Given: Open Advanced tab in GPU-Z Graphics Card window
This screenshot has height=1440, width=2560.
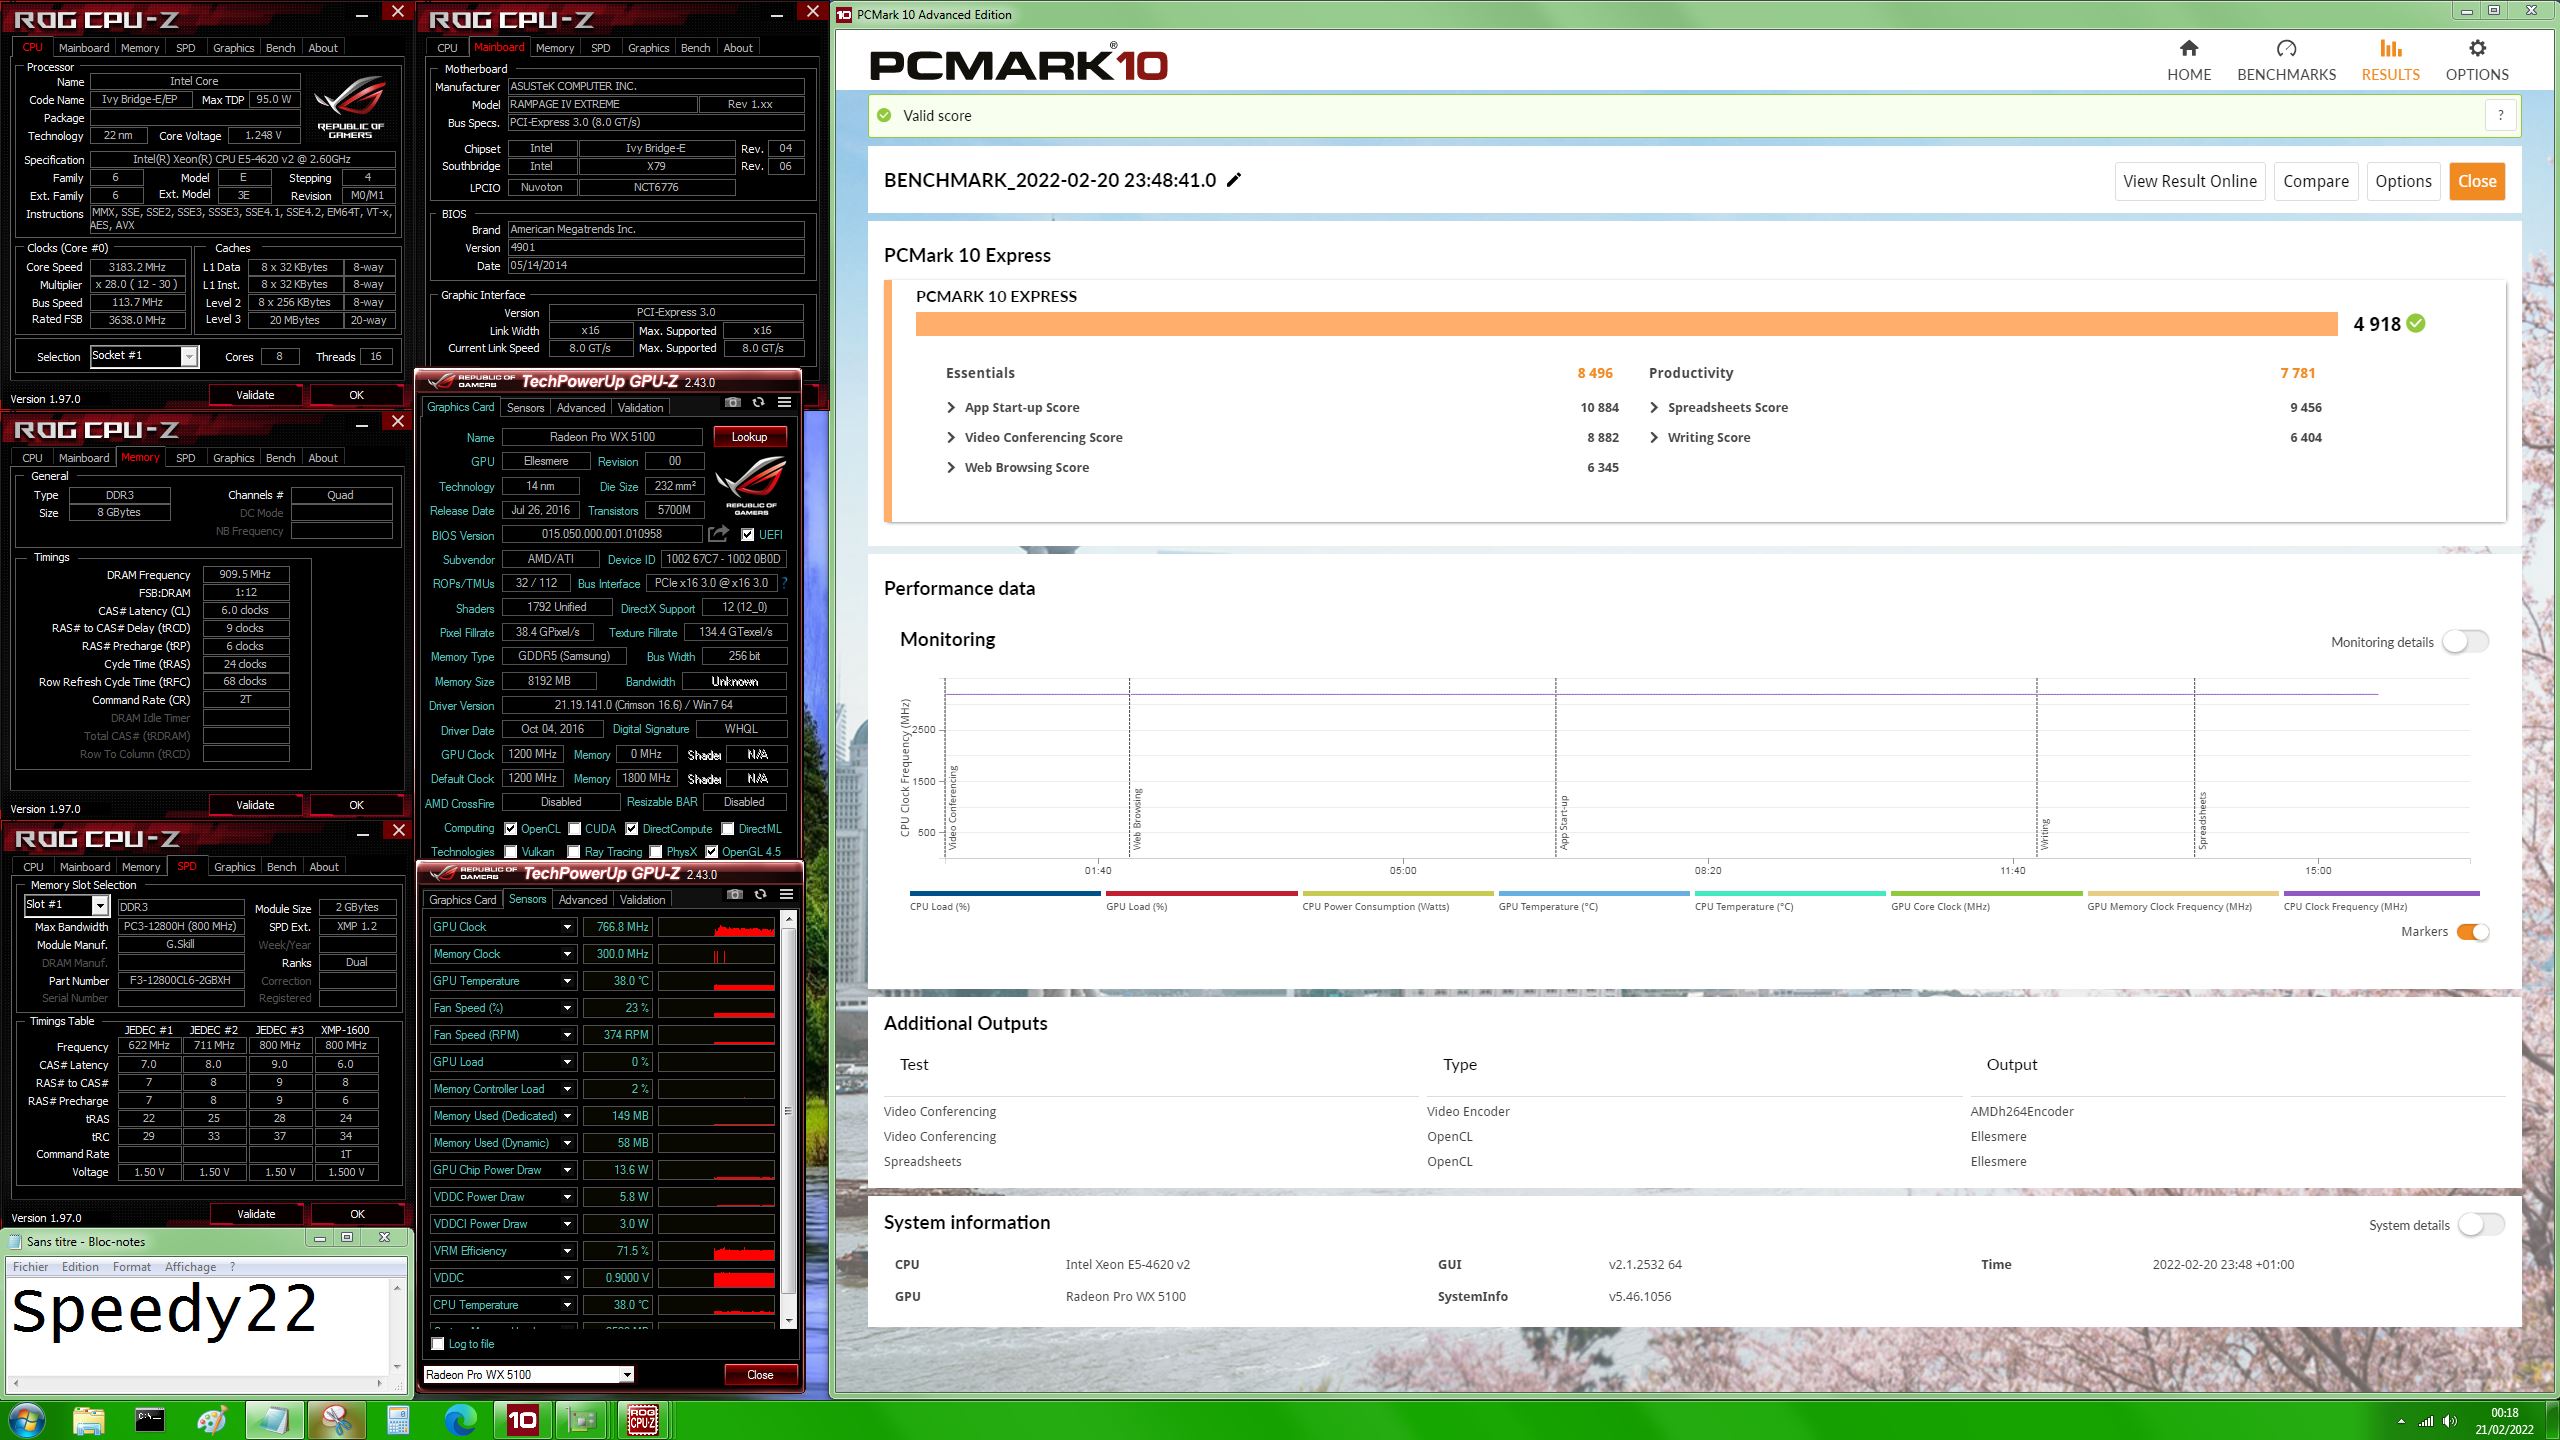Looking at the screenshot, I should coord(581,408).
